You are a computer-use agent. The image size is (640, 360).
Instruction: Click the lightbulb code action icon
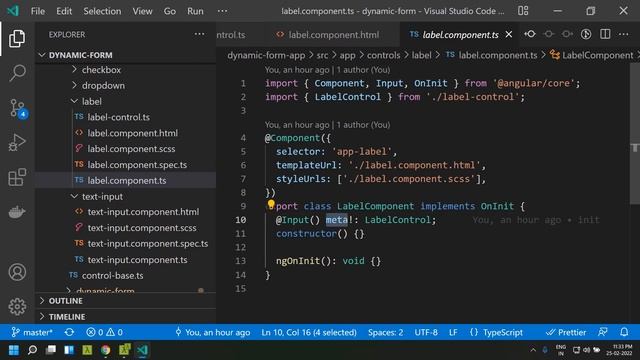tap(271, 204)
